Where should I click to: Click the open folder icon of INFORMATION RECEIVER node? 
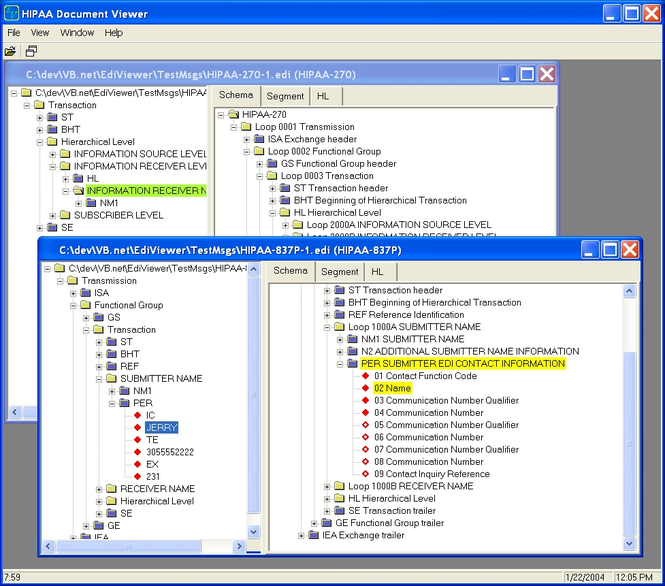point(78,191)
